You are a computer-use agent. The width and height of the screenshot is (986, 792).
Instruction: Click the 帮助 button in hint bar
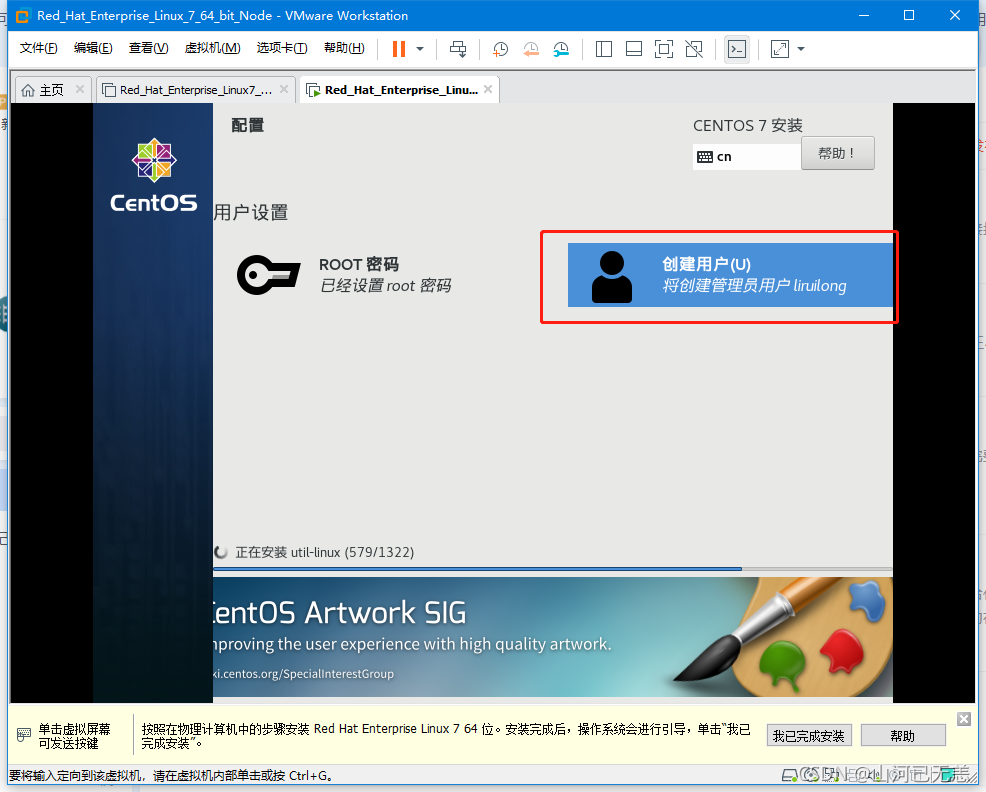pyautogui.click(x=903, y=735)
